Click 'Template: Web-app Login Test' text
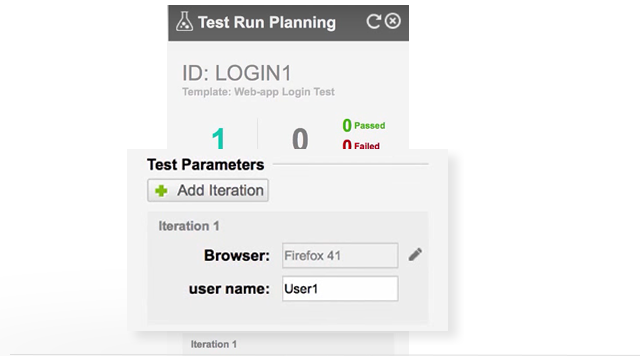This screenshot has height=360, width=640. pos(258,92)
